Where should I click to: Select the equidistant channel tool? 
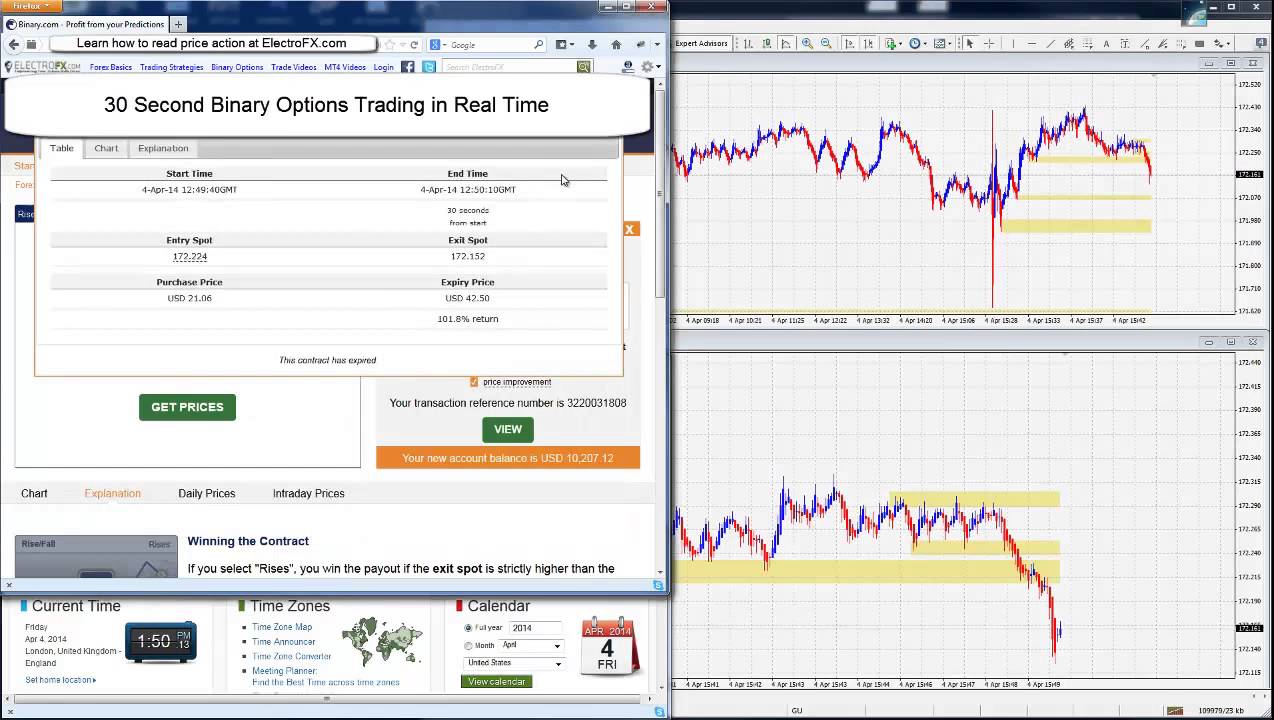(1069, 44)
